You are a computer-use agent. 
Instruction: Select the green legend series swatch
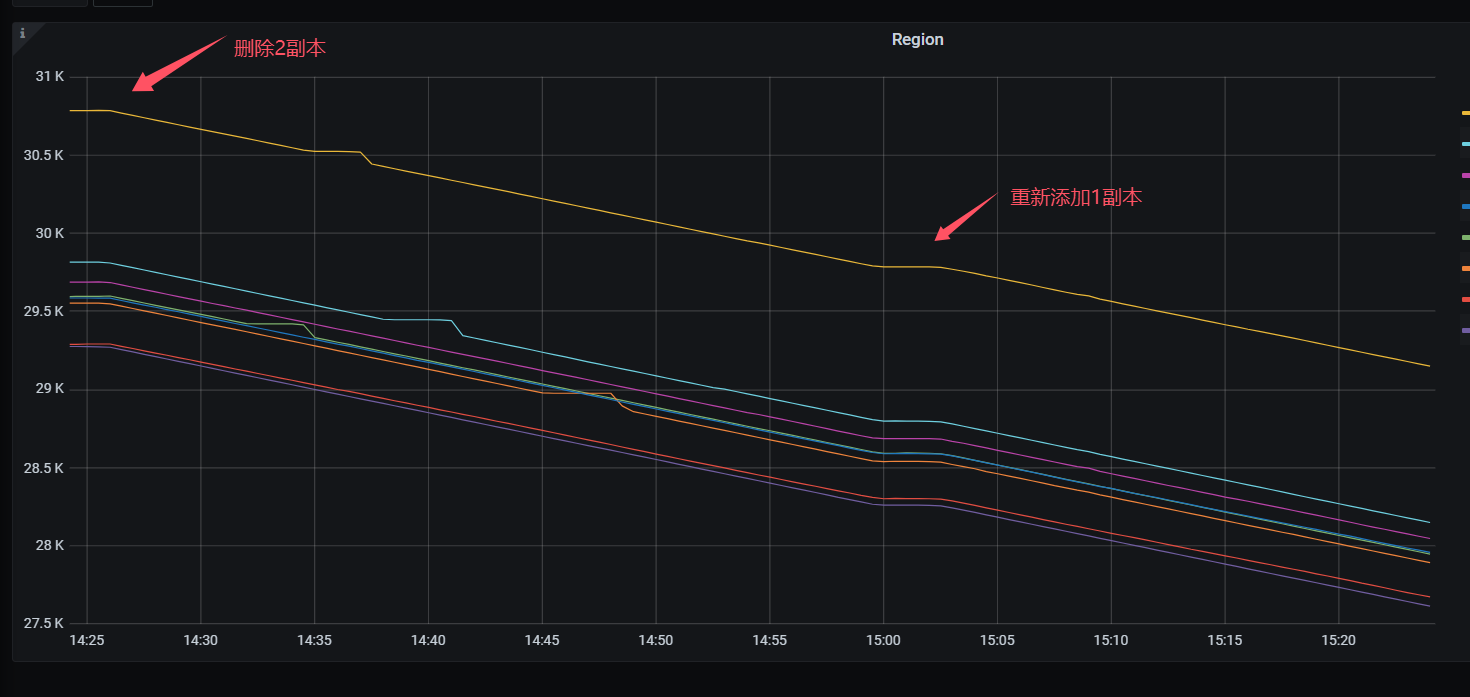(1465, 237)
